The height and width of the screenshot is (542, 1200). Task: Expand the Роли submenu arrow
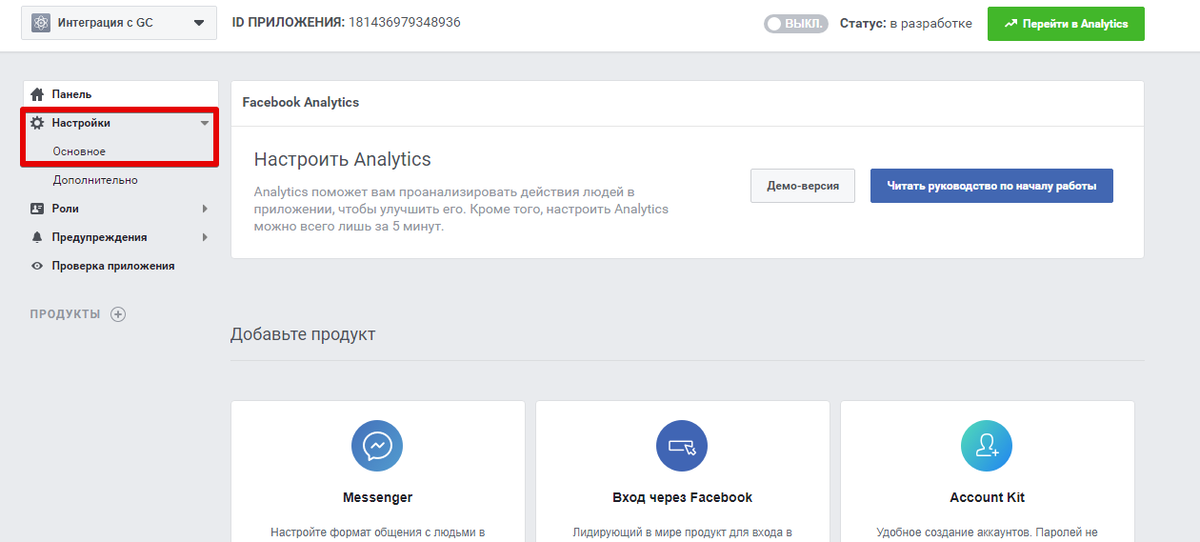pyautogui.click(x=204, y=209)
